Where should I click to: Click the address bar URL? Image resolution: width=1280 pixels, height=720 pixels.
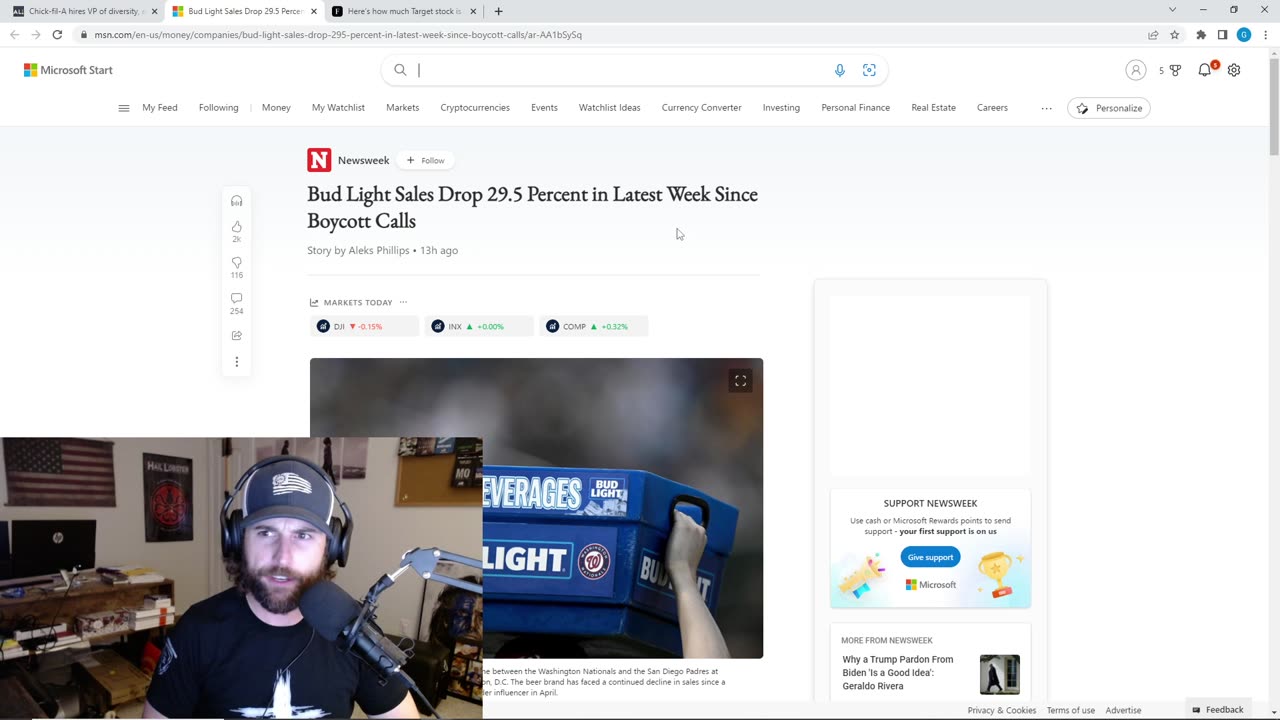click(x=338, y=34)
